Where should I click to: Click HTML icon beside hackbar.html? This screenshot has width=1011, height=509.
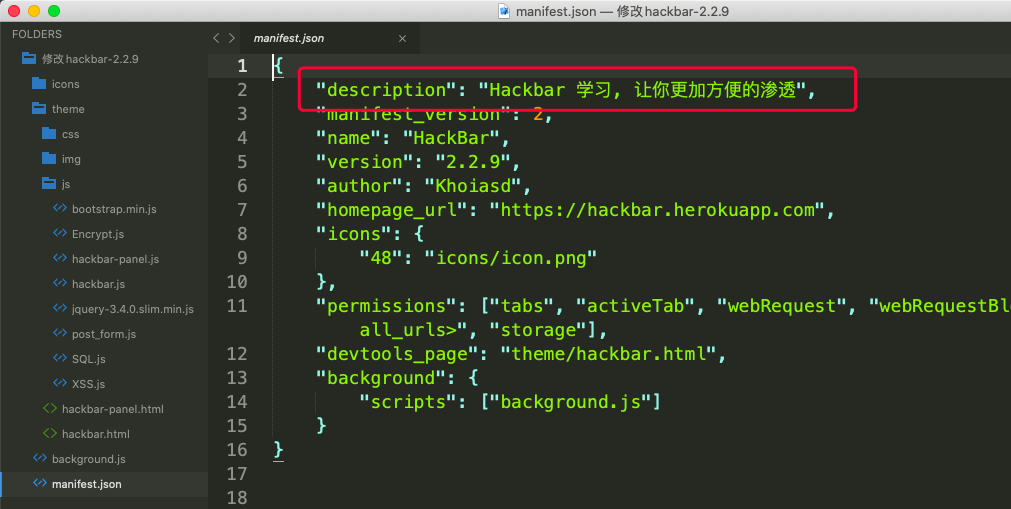pyautogui.click(x=50, y=434)
